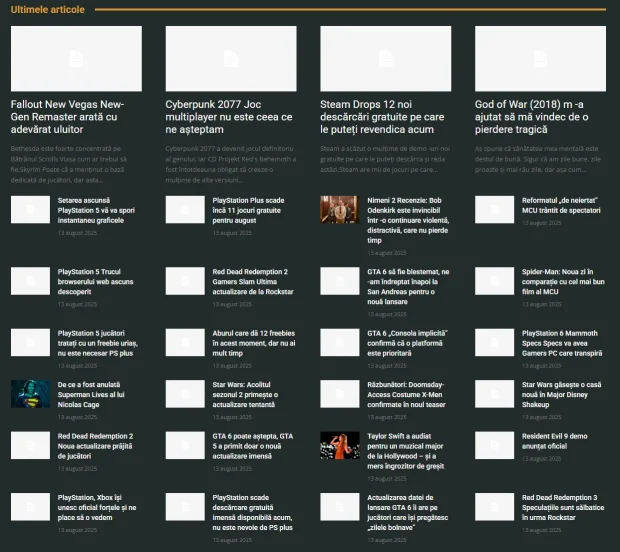The height and width of the screenshot is (552, 620).
Task: Open 'GTA 6 Consola implicită' article
Action: click(x=407, y=343)
